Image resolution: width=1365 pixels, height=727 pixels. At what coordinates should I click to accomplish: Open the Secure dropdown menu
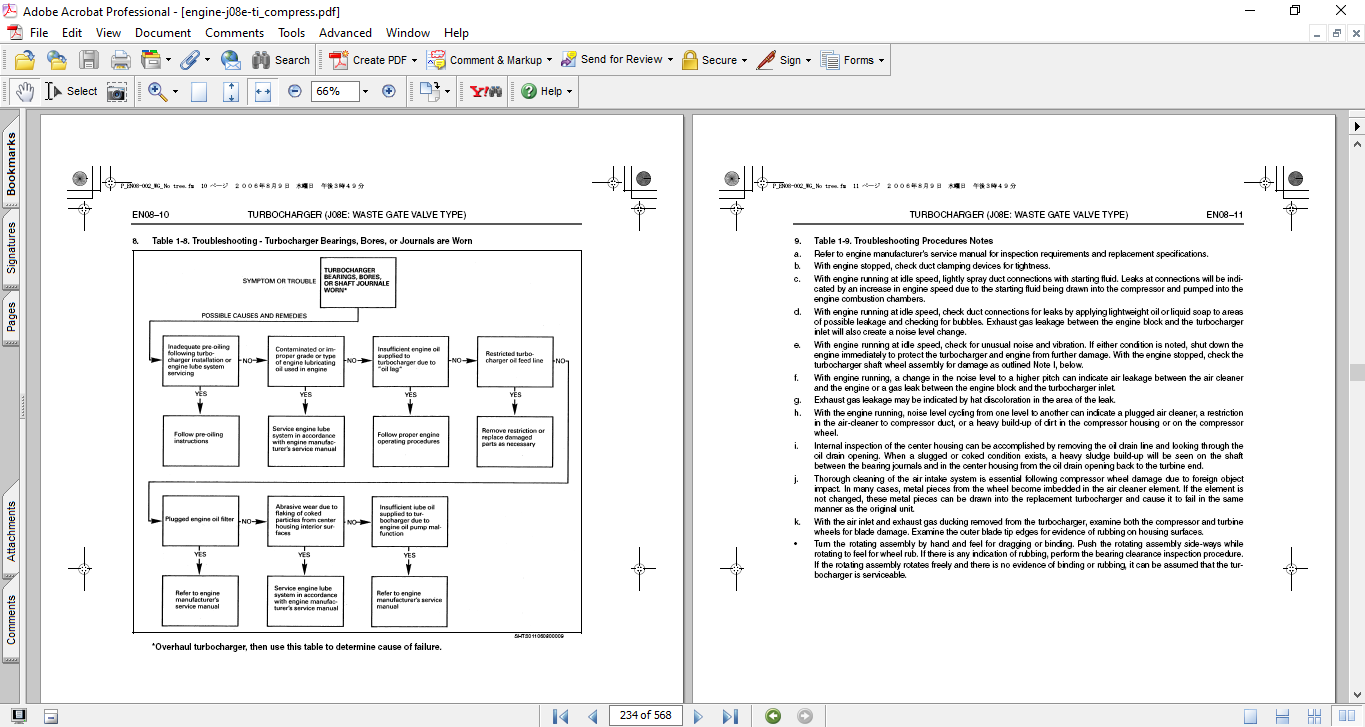pyautogui.click(x=745, y=60)
